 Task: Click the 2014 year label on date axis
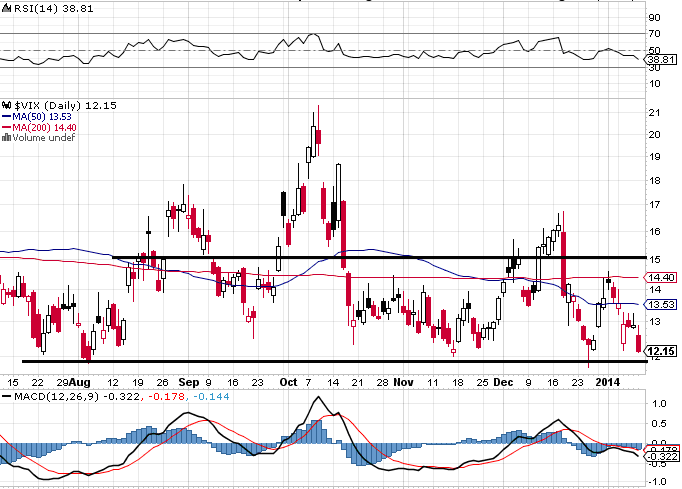coord(608,382)
